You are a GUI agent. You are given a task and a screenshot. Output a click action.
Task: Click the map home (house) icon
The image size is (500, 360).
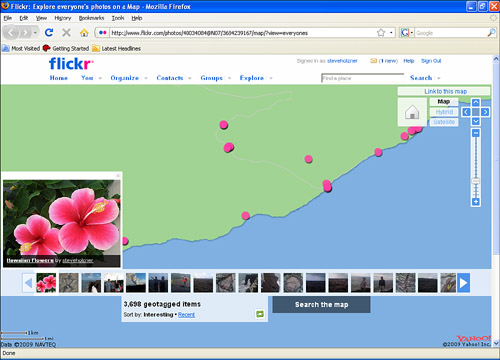tap(412, 112)
